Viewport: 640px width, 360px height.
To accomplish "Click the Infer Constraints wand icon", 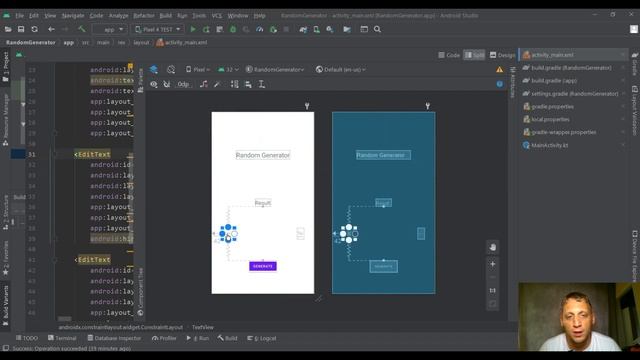I will coord(218,84).
